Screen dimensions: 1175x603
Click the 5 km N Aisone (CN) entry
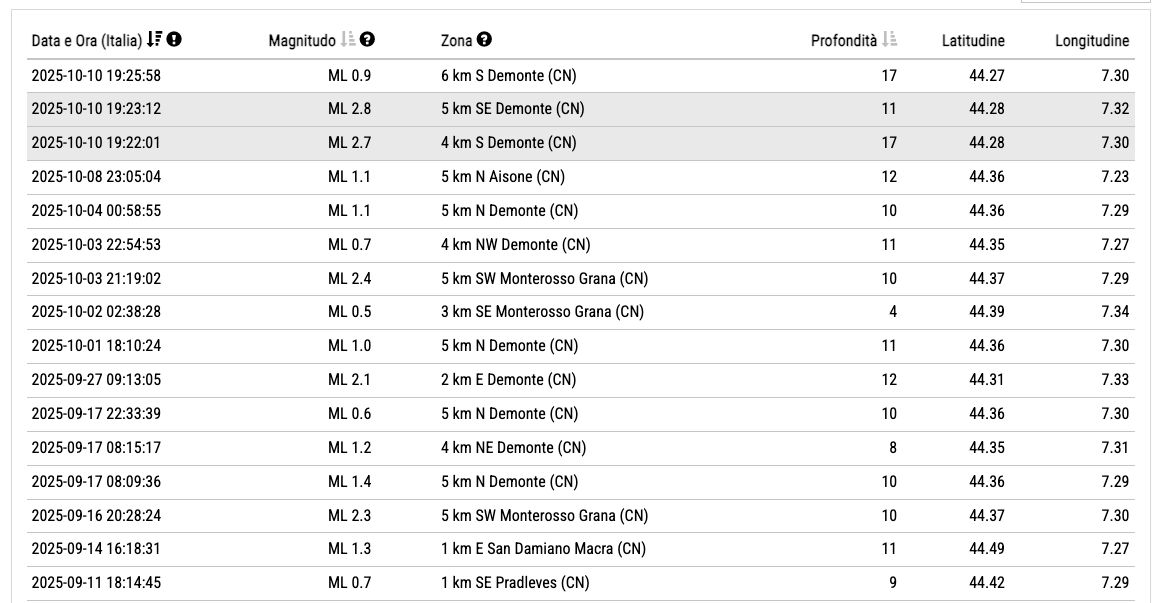[503, 177]
